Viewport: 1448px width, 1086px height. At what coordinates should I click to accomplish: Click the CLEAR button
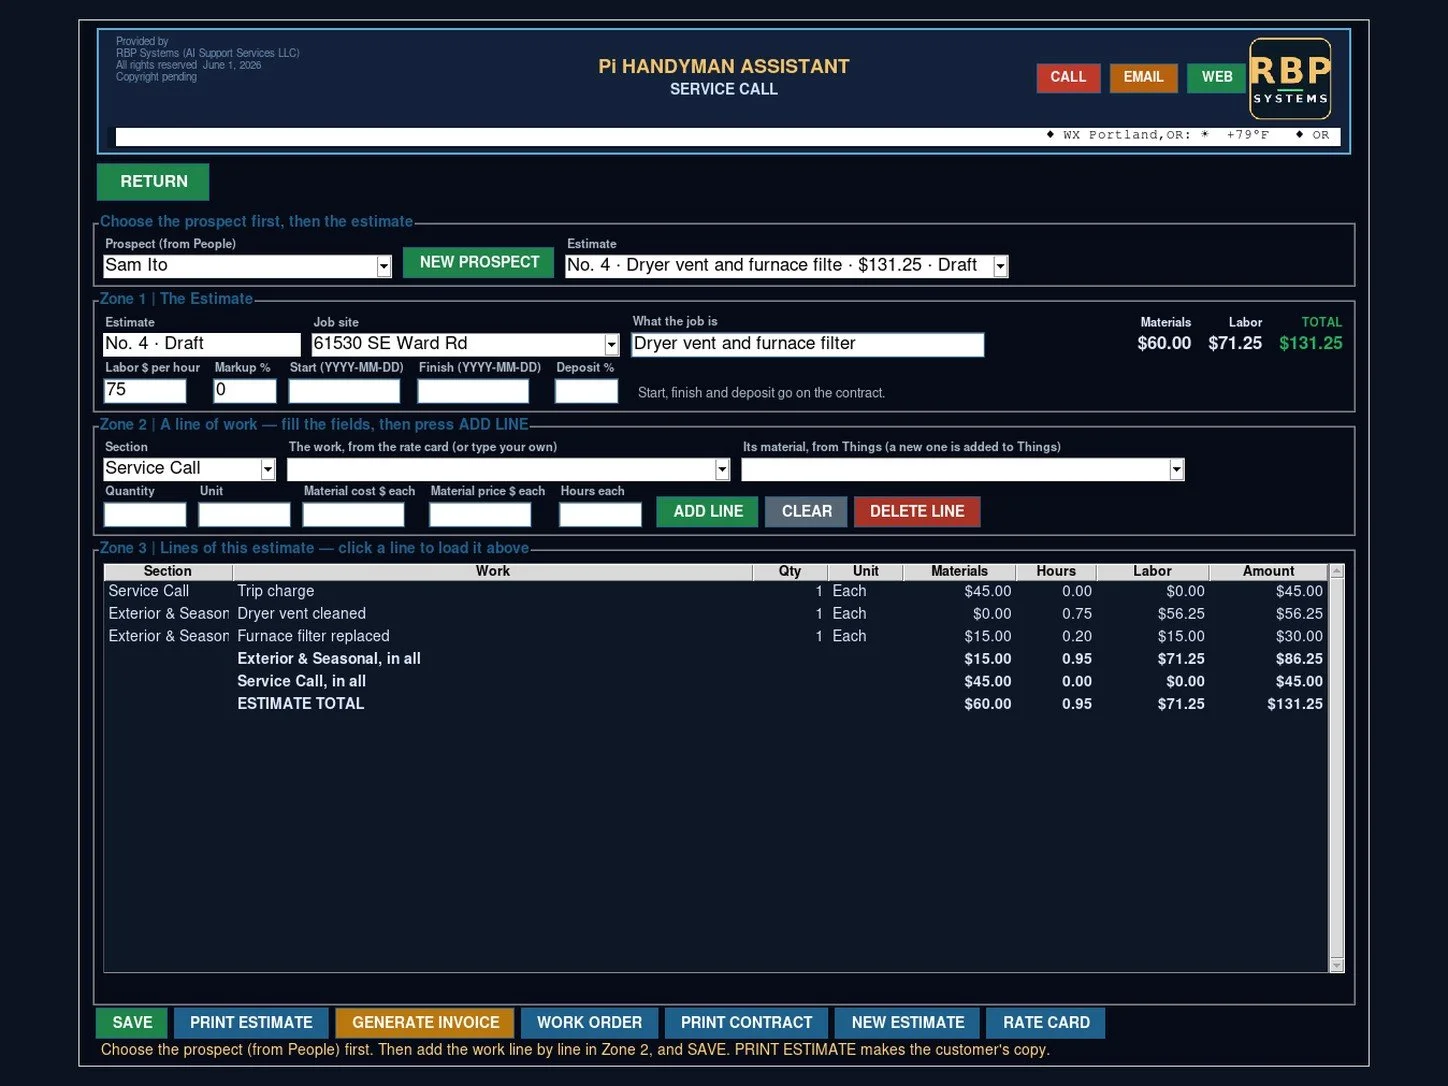coord(806,511)
